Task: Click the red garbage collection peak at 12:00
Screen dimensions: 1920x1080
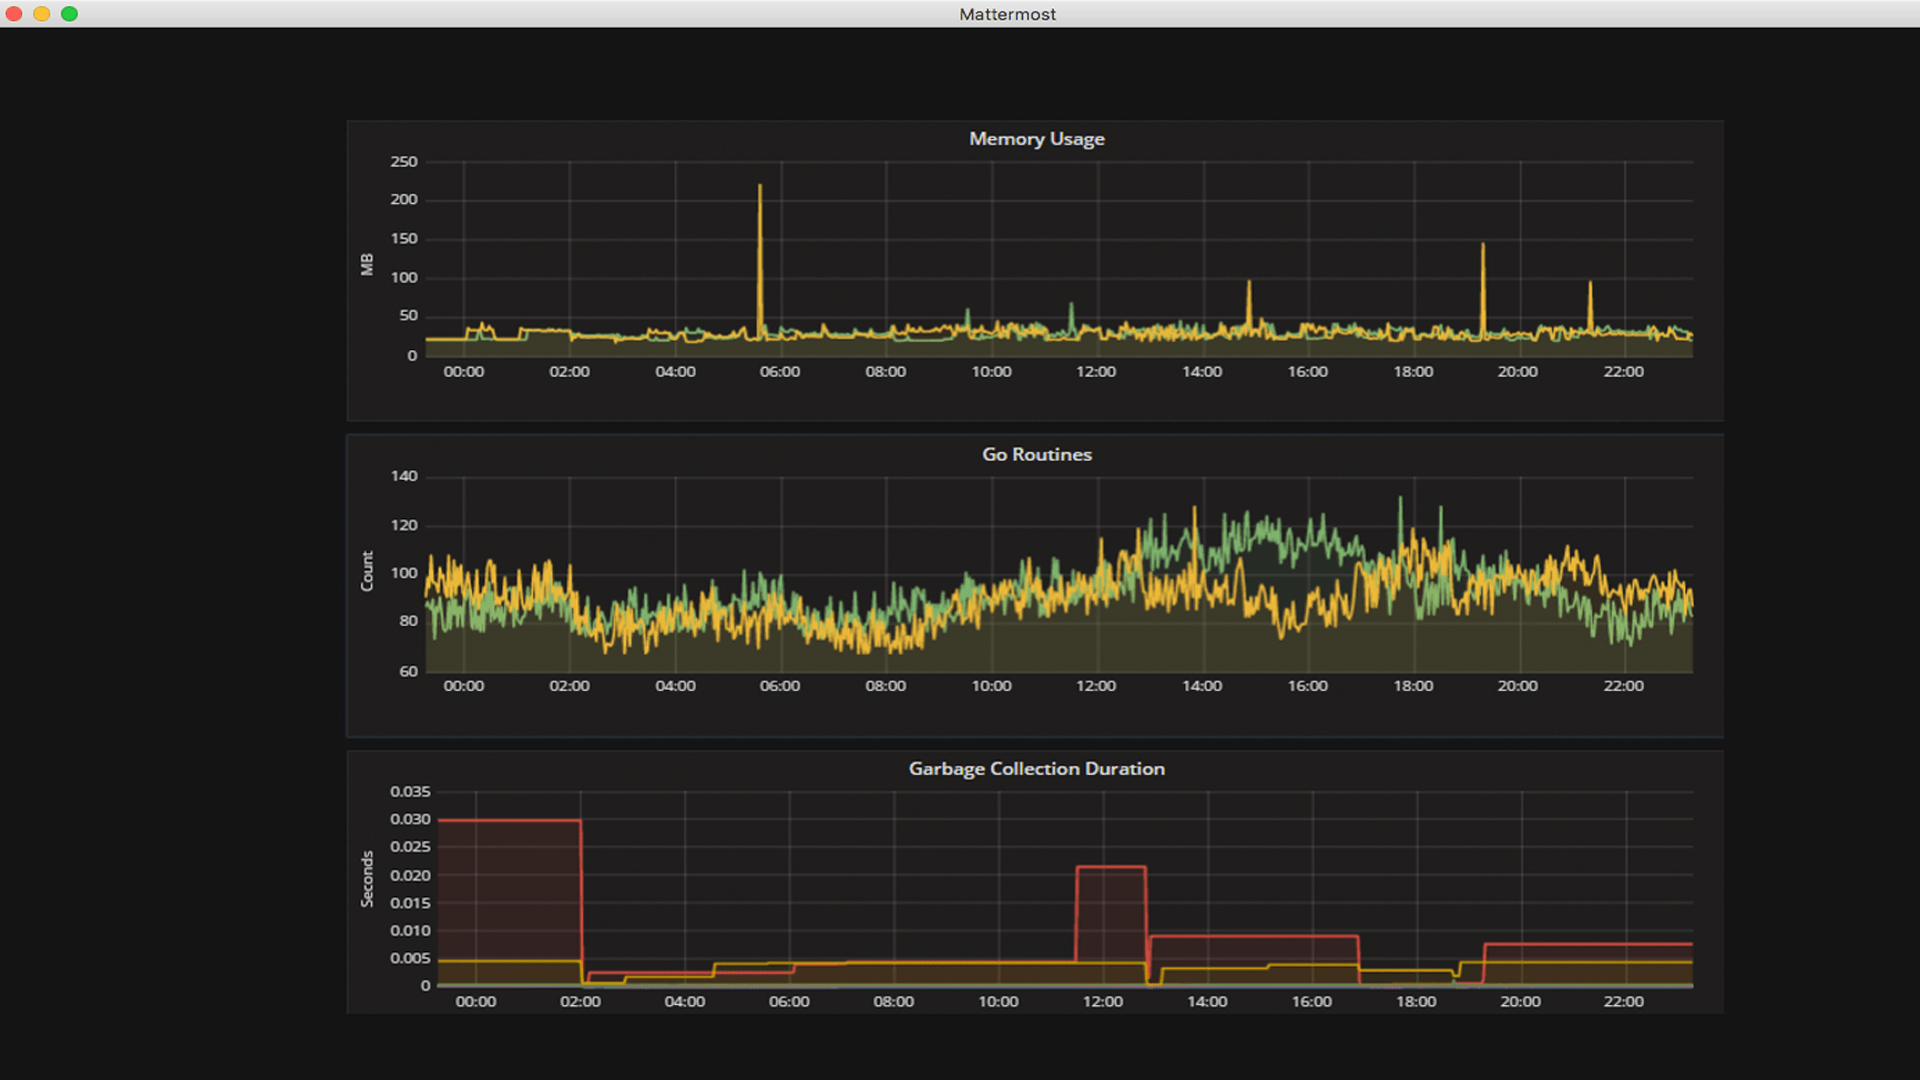Action: point(1111,867)
